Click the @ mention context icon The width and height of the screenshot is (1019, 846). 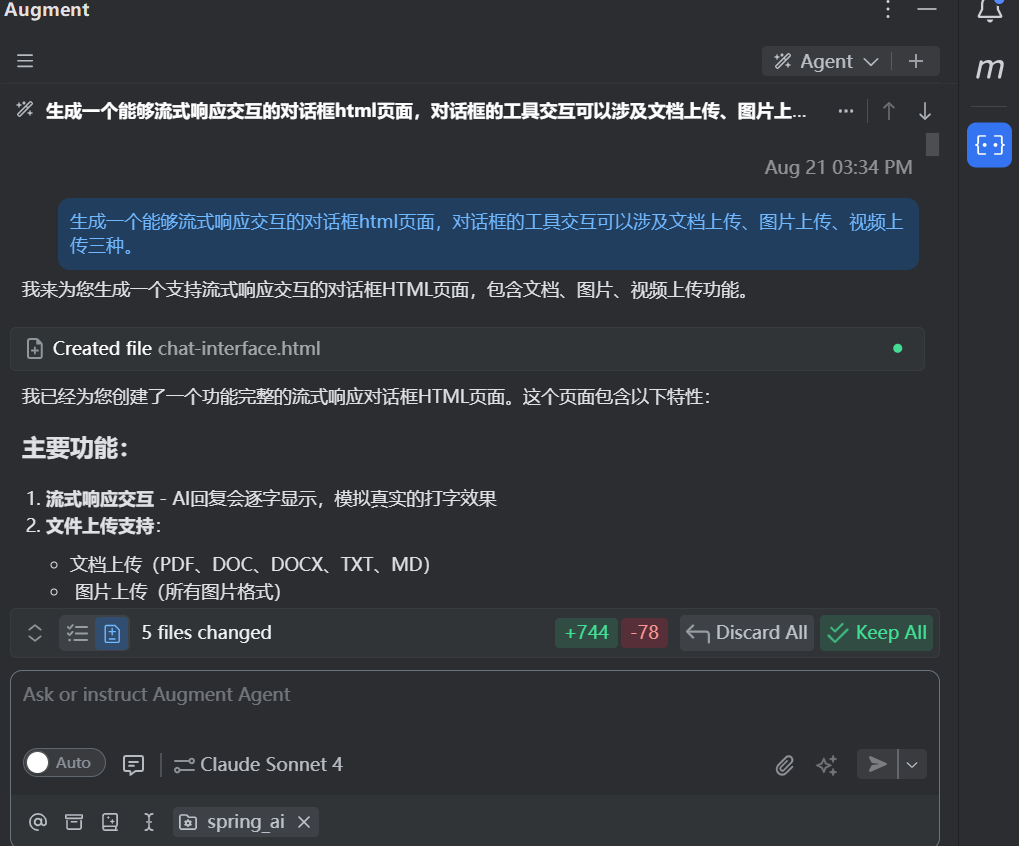click(37, 822)
